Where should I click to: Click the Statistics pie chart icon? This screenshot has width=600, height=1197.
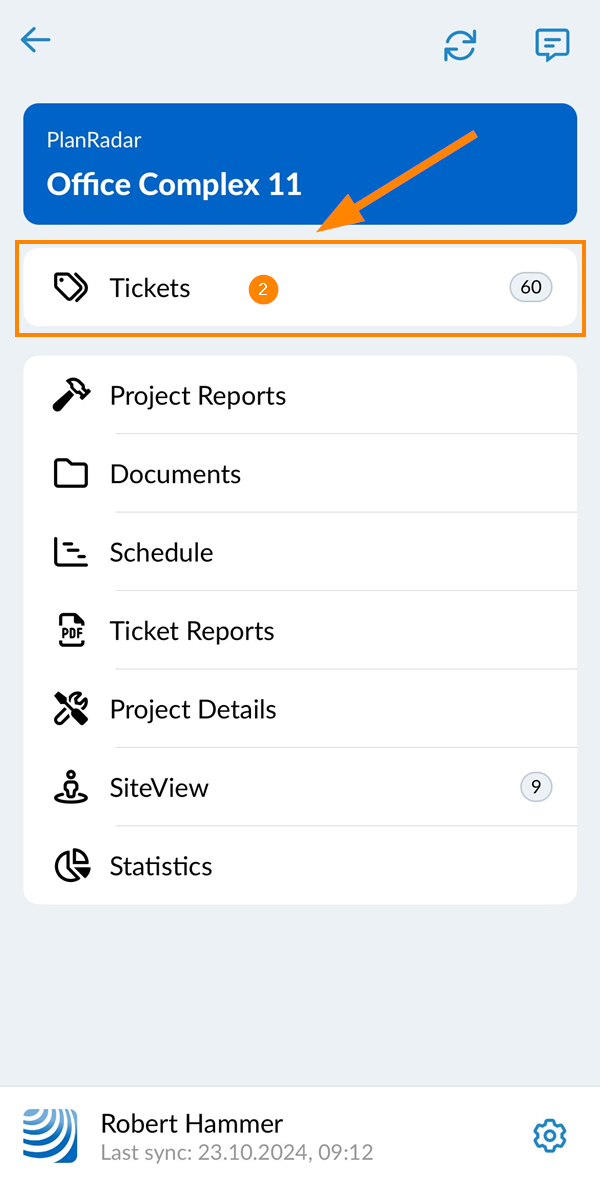(70, 866)
